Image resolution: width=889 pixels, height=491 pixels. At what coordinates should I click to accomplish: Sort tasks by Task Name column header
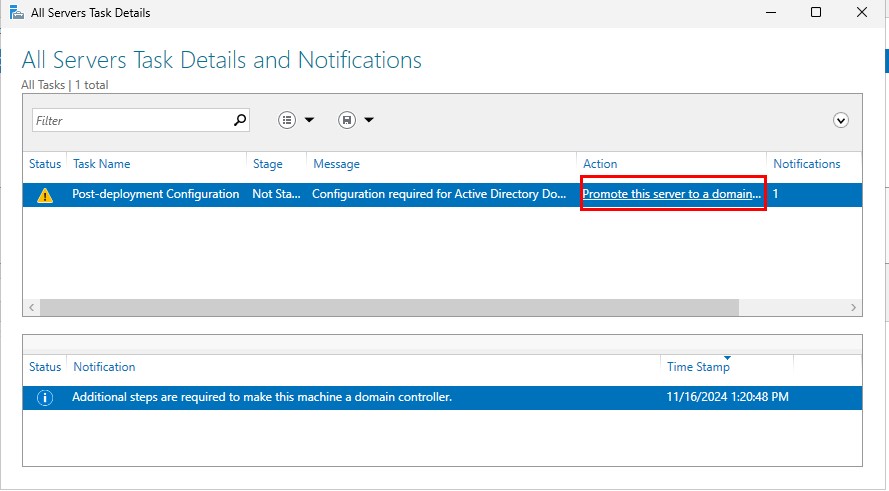tap(102, 164)
